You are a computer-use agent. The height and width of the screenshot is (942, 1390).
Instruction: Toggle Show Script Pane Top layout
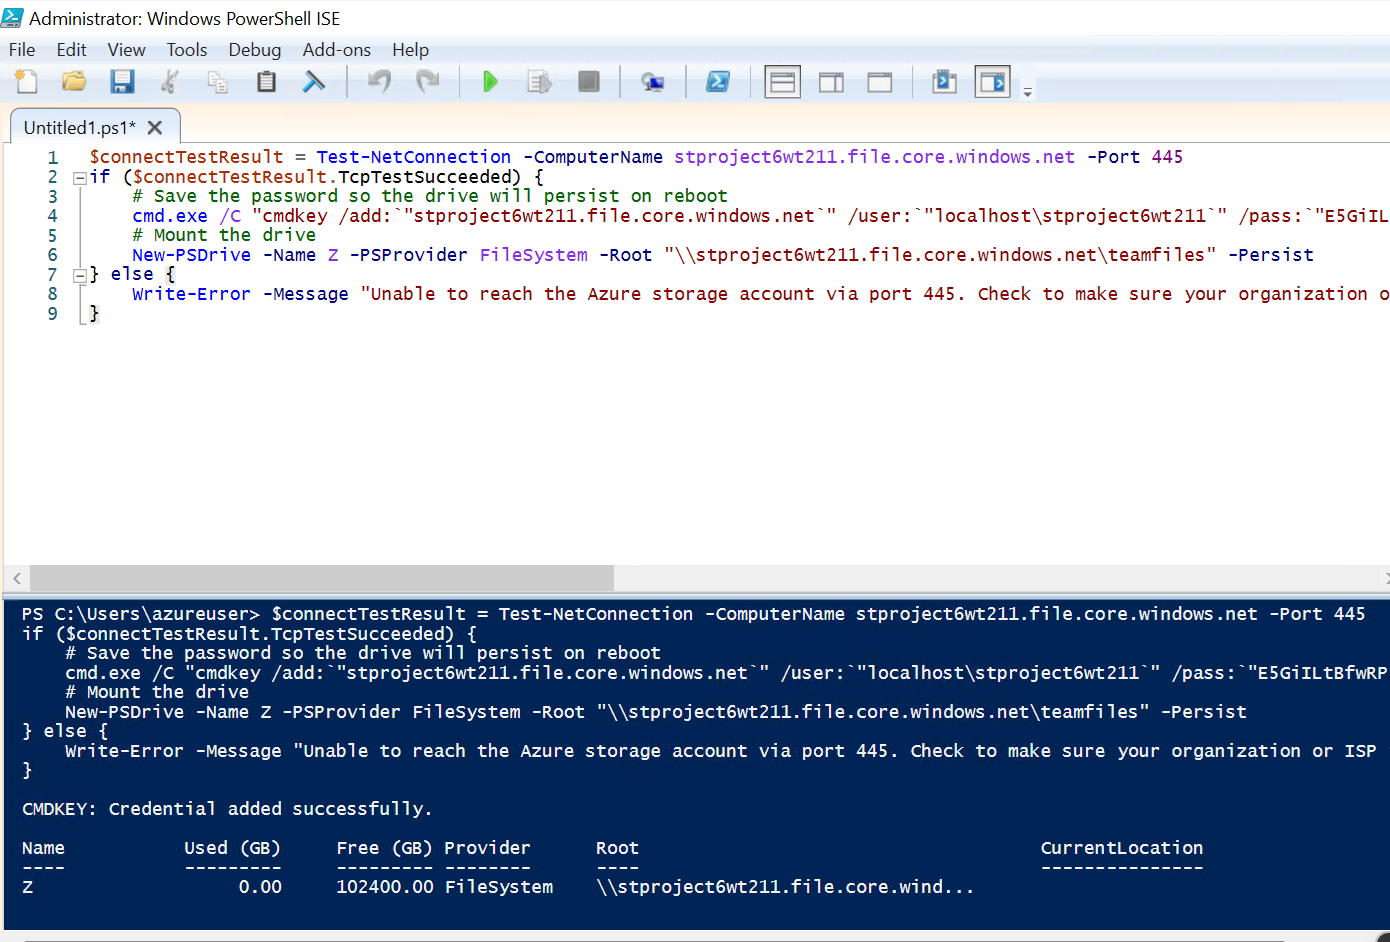click(x=782, y=82)
